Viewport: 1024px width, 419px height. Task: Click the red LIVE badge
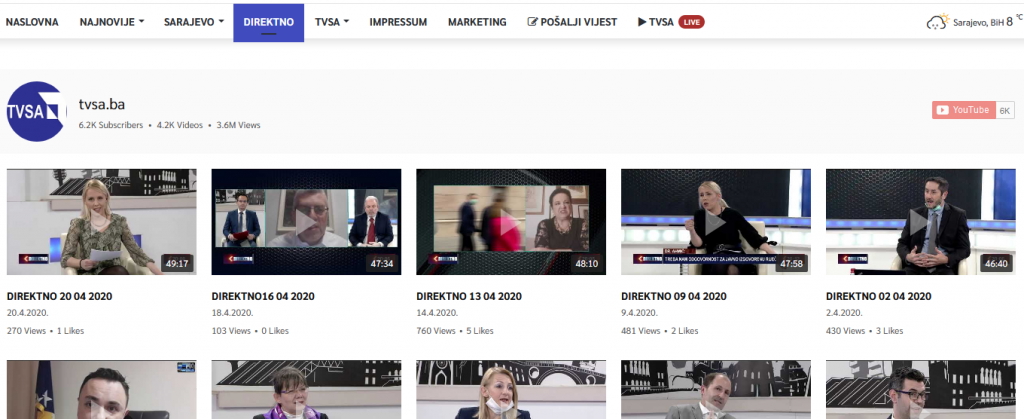(691, 22)
